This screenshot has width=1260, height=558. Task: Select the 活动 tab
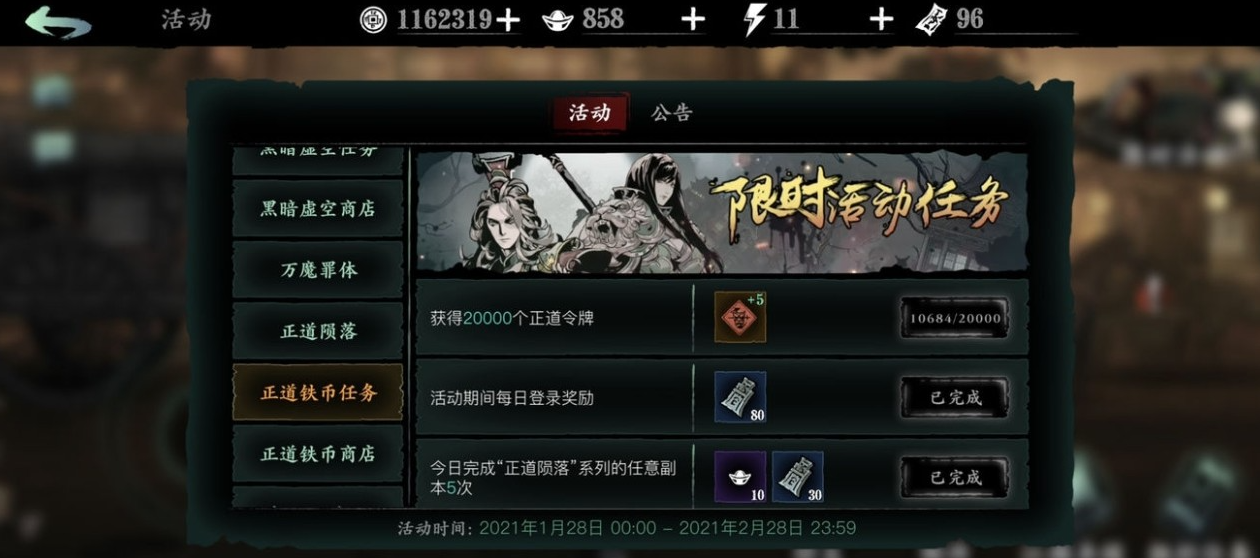tap(590, 113)
